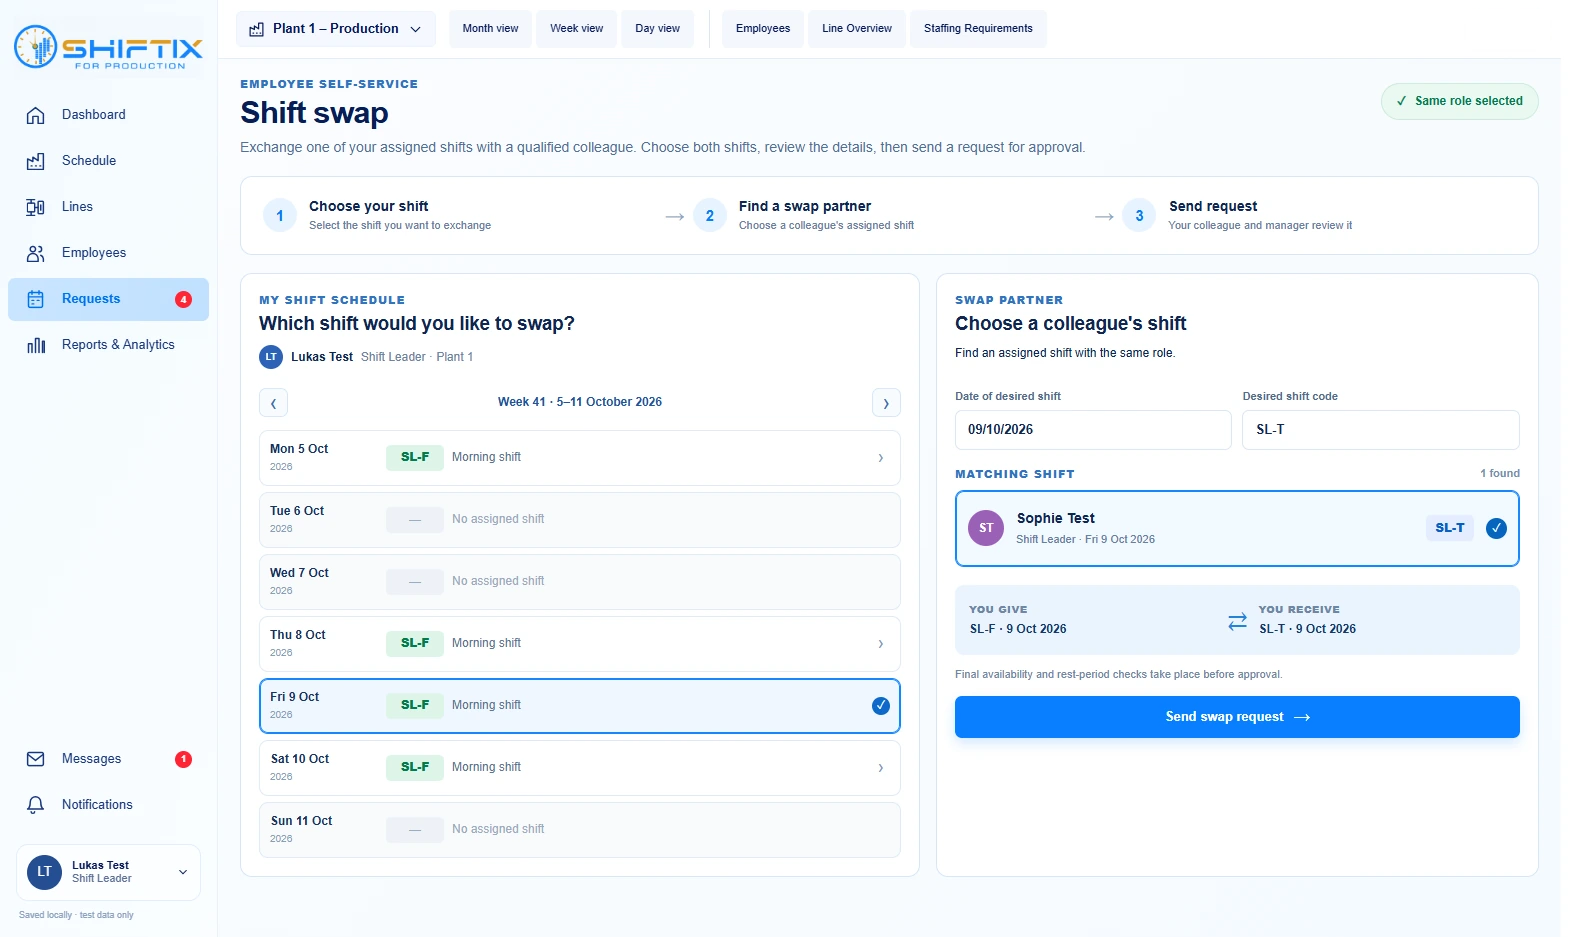Screen dimensions: 1576x937
Task: Go to previous week with left chevron
Action: coord(273,403)
